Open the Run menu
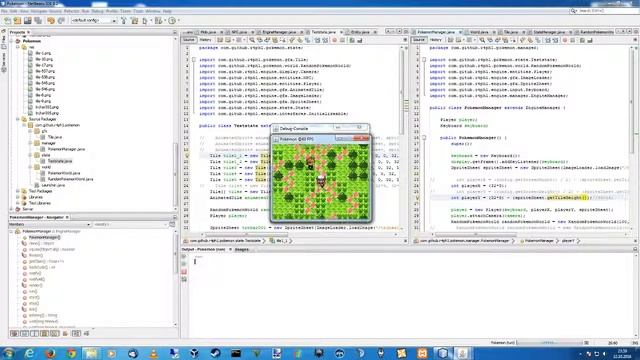This screenshot has height=360, width=640. coord(85,11)
